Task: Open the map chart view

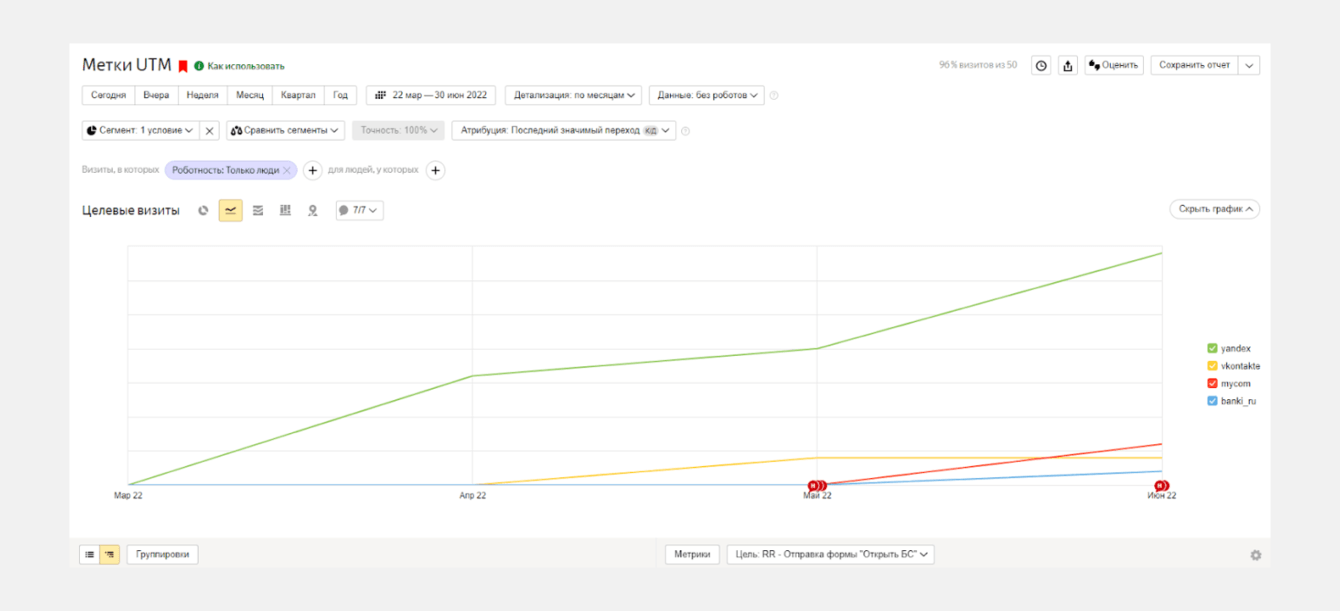Action: [x=313, y=210]
